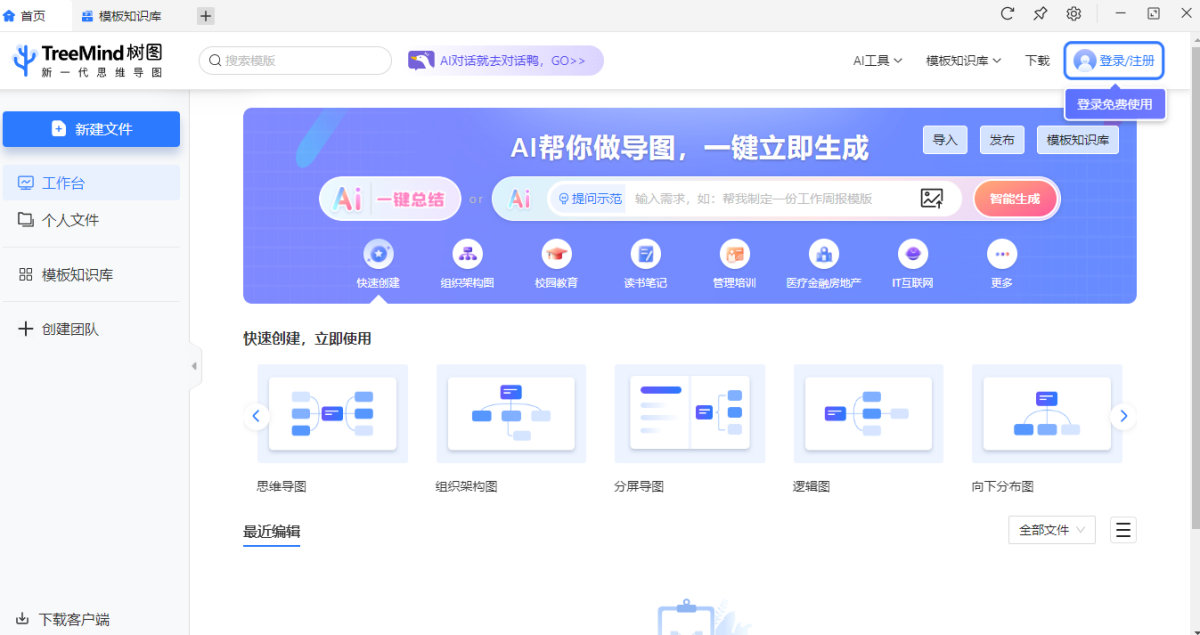
Task: Open the 更多 categories icon
Action: (1001, 254)
